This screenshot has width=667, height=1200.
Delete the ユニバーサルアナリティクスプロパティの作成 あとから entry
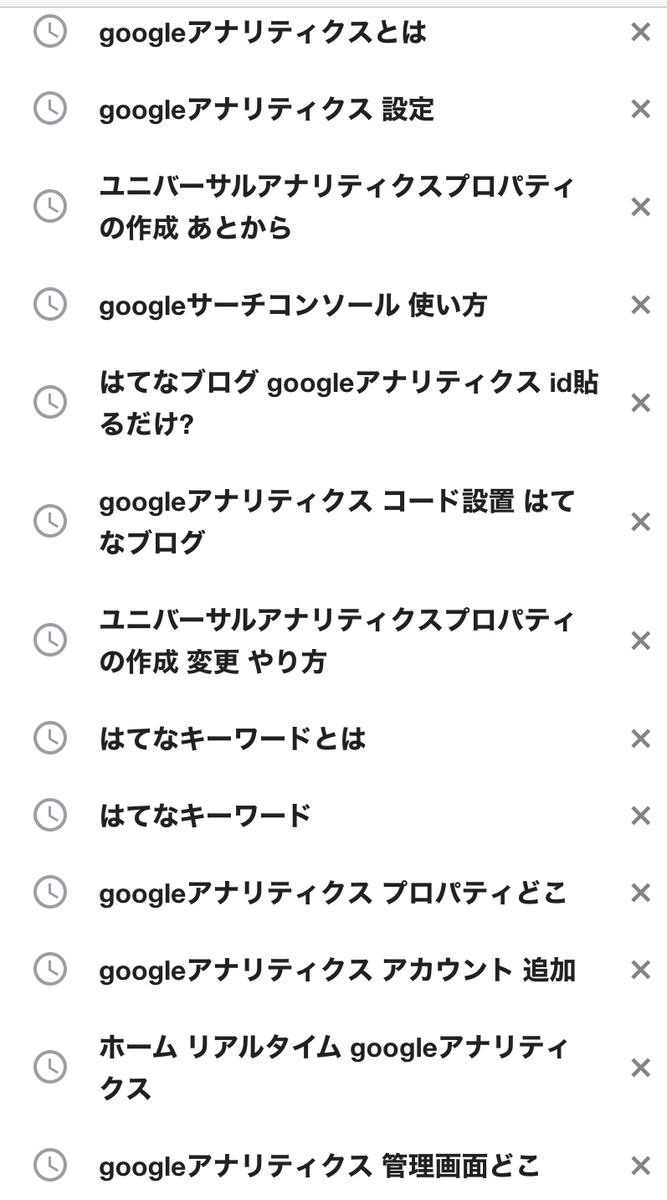(640, 207)
